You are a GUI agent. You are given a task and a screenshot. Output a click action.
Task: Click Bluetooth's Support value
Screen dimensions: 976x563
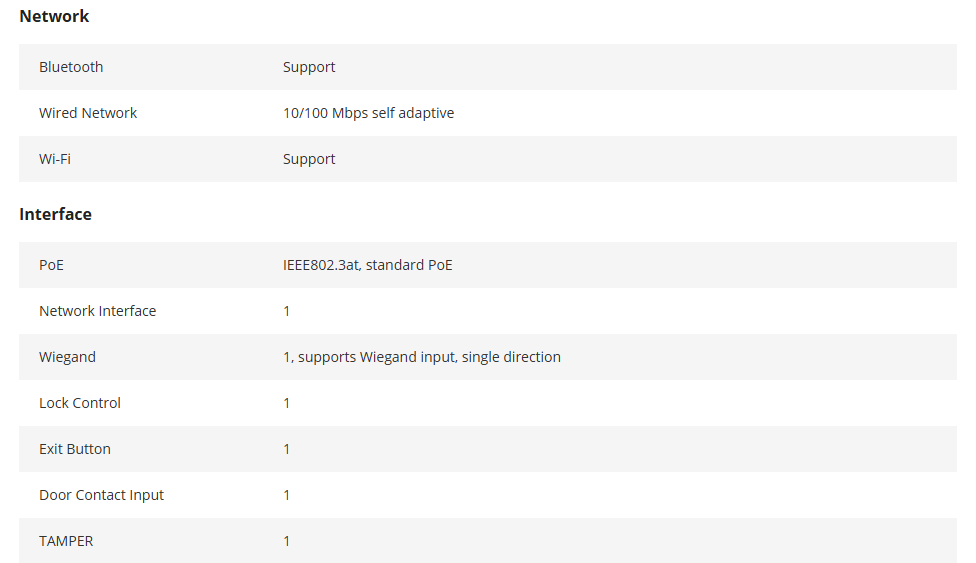pos(309,67)
